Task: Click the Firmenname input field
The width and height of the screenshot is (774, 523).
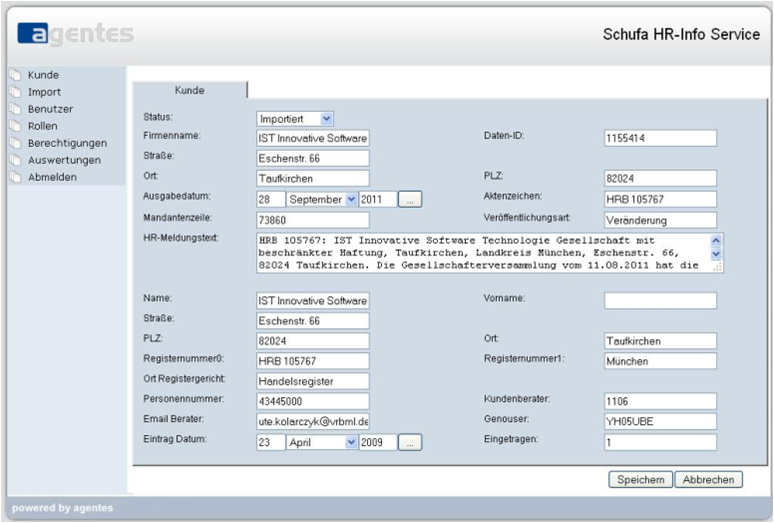Action: point(313,138)
